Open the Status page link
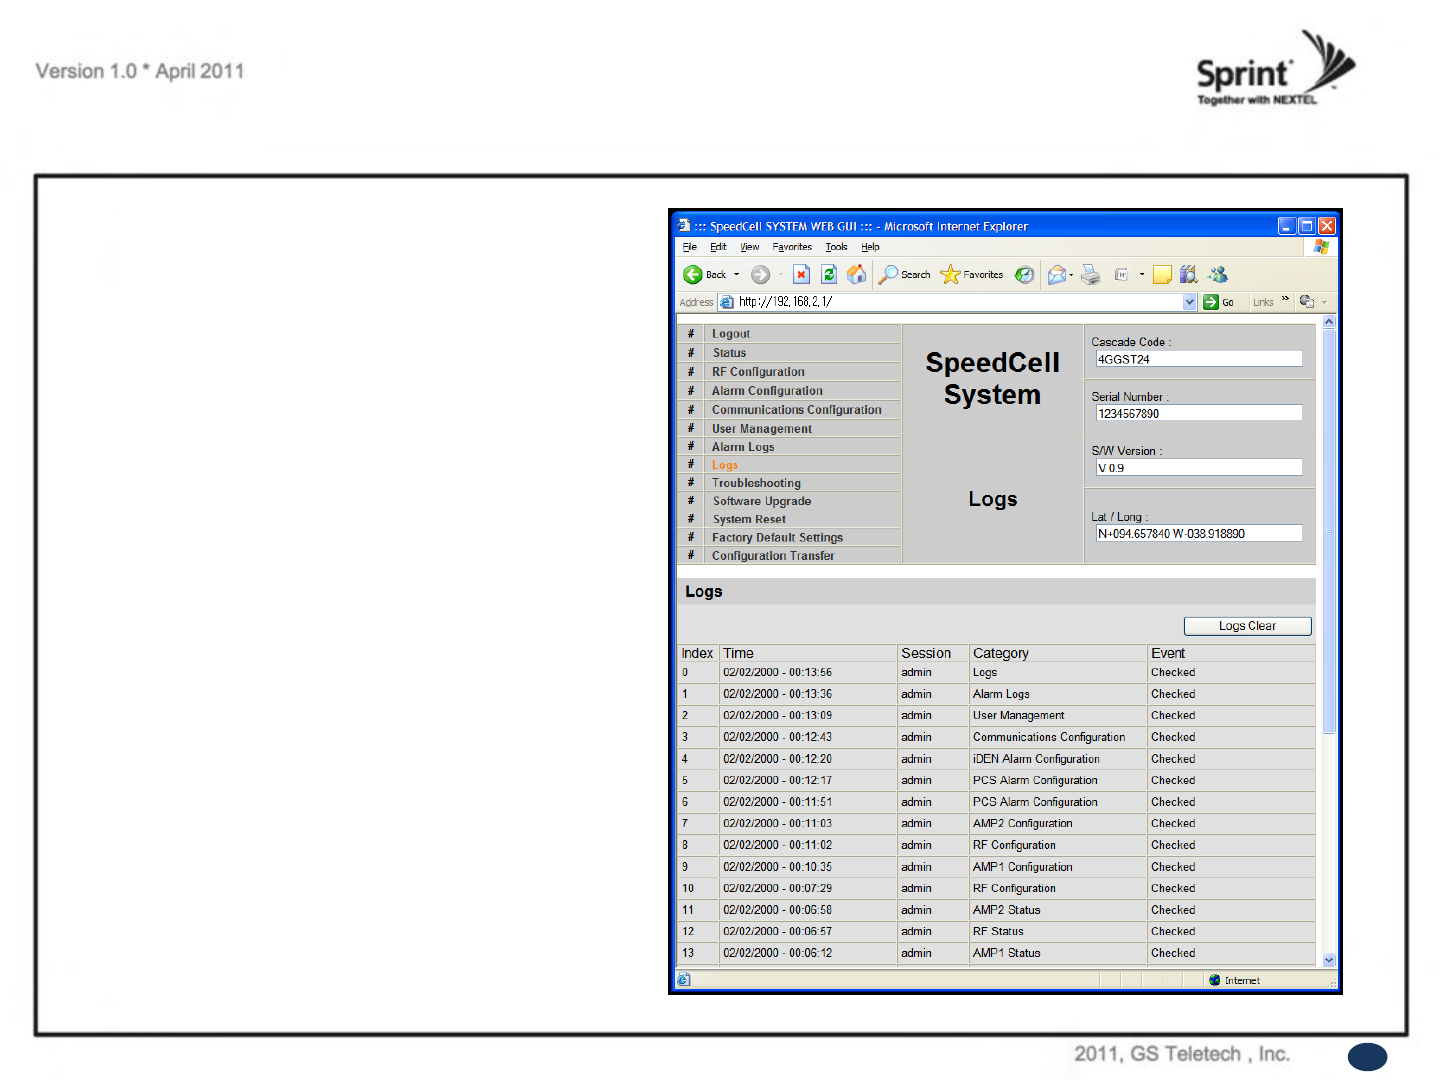Image resolution: width=1440 pixels, height=1080 pixels. pos(730,353)
